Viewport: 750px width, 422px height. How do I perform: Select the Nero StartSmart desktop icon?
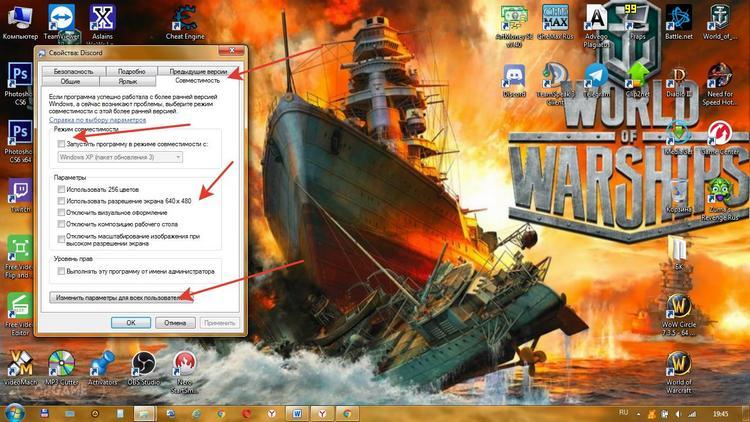(x=184, y=372)
